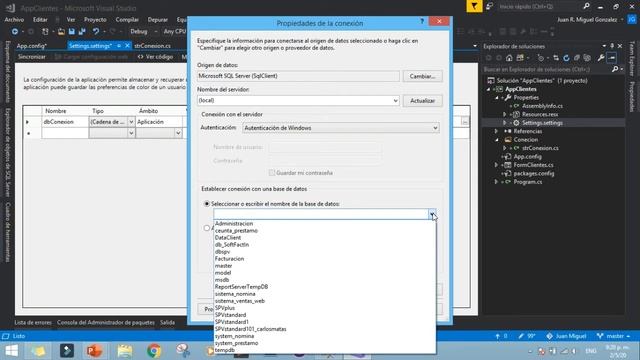The height and width of the screenshot is (360, 640).
Task: Switch to the strConexion.cs tab
Action: 153,46
